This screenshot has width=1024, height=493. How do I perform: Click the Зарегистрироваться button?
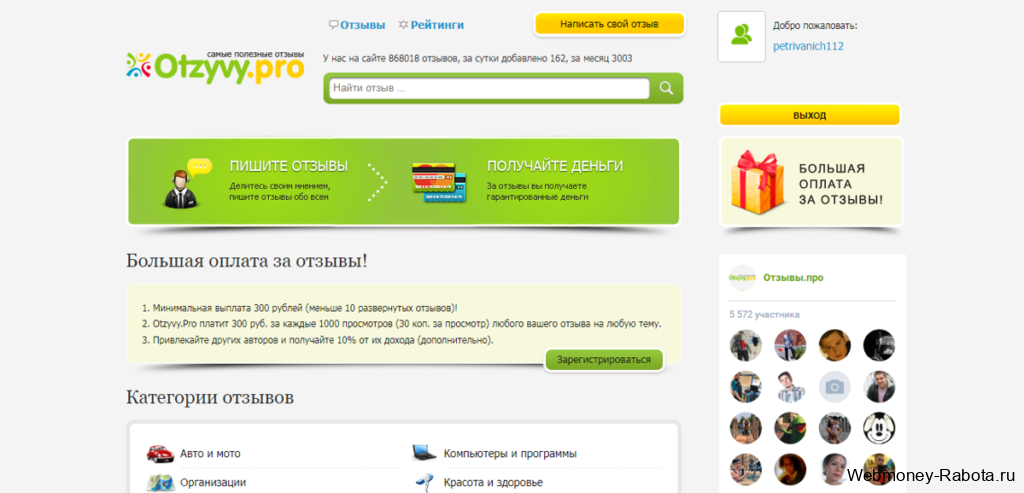click(x=603, y=360)
